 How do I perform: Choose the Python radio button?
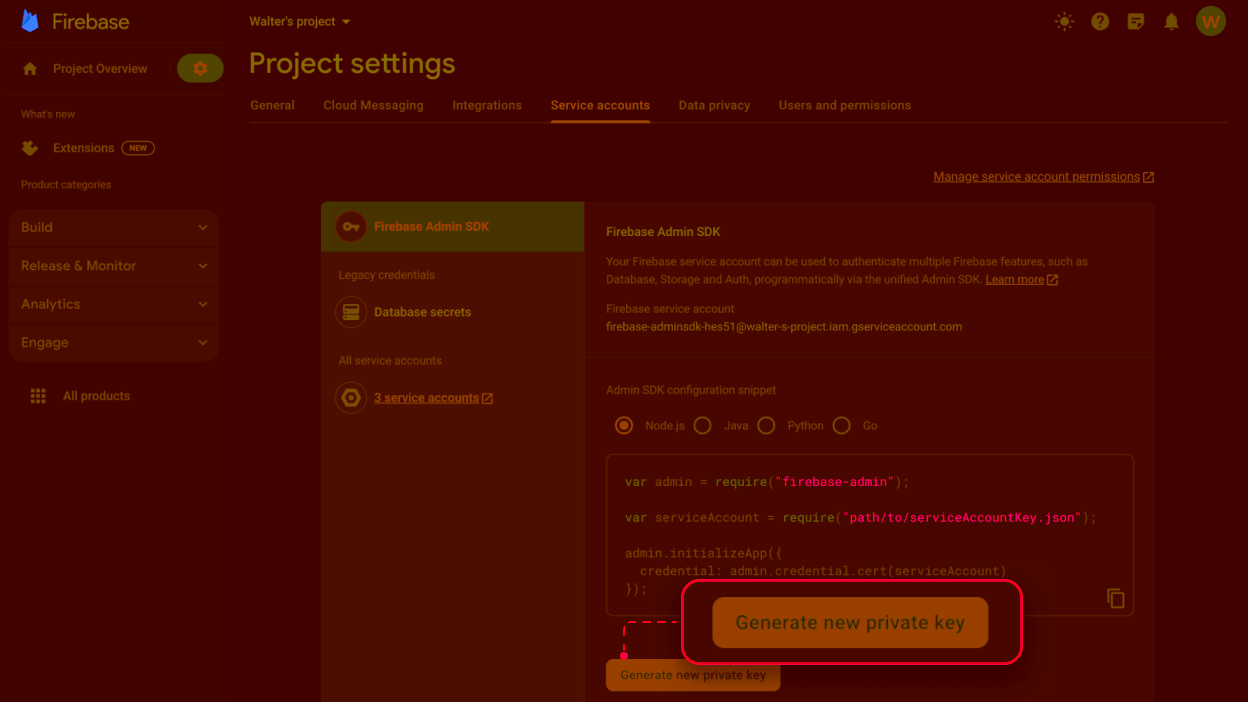point(766,425)
